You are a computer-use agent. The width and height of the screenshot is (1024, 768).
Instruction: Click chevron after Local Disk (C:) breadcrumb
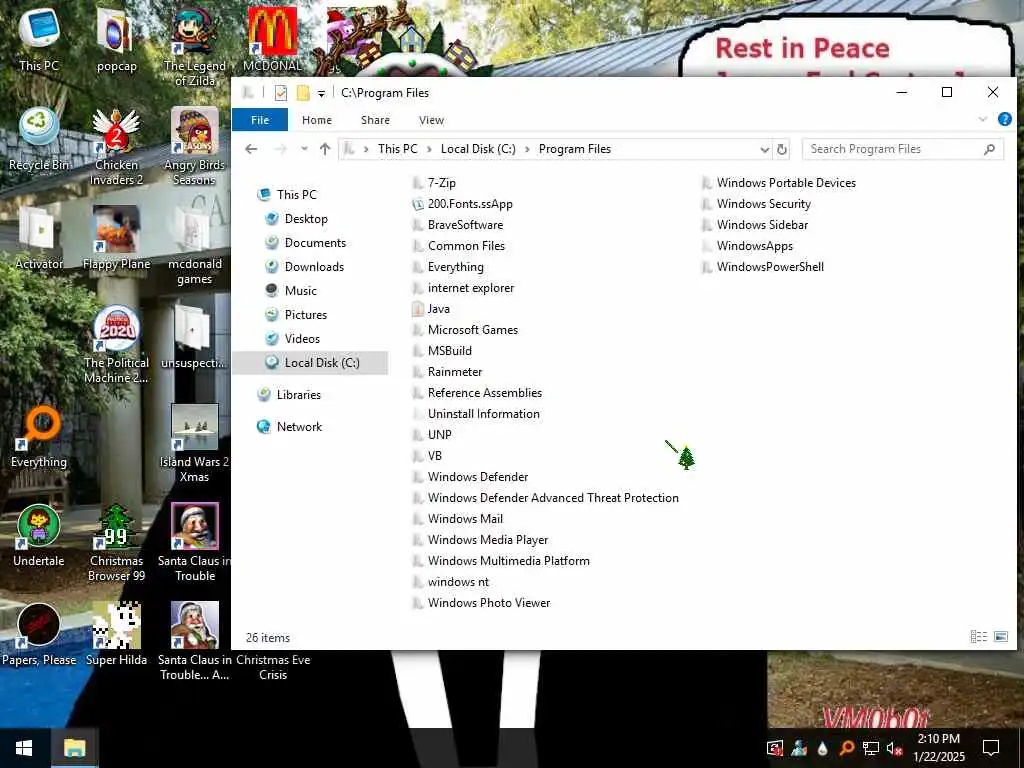pos(527,150)
